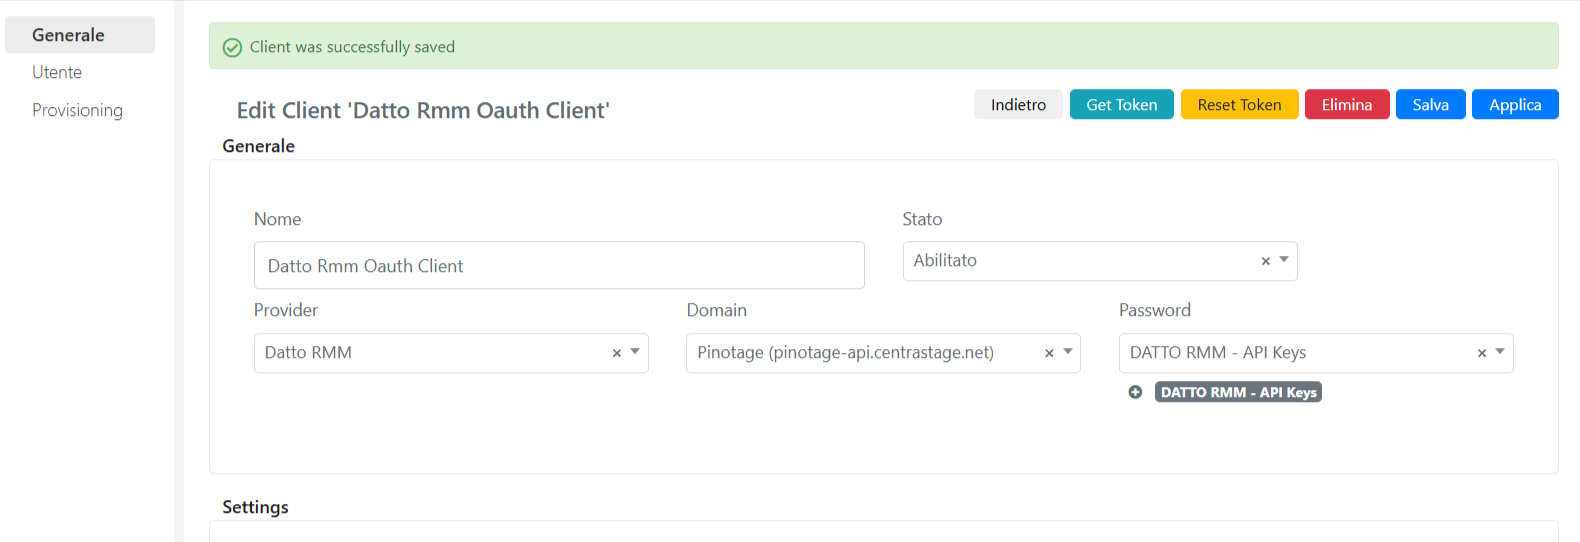Click 'Client was successfully saved' message
1580x542 pixels.
pyautogui.click(x=352, y=47)
